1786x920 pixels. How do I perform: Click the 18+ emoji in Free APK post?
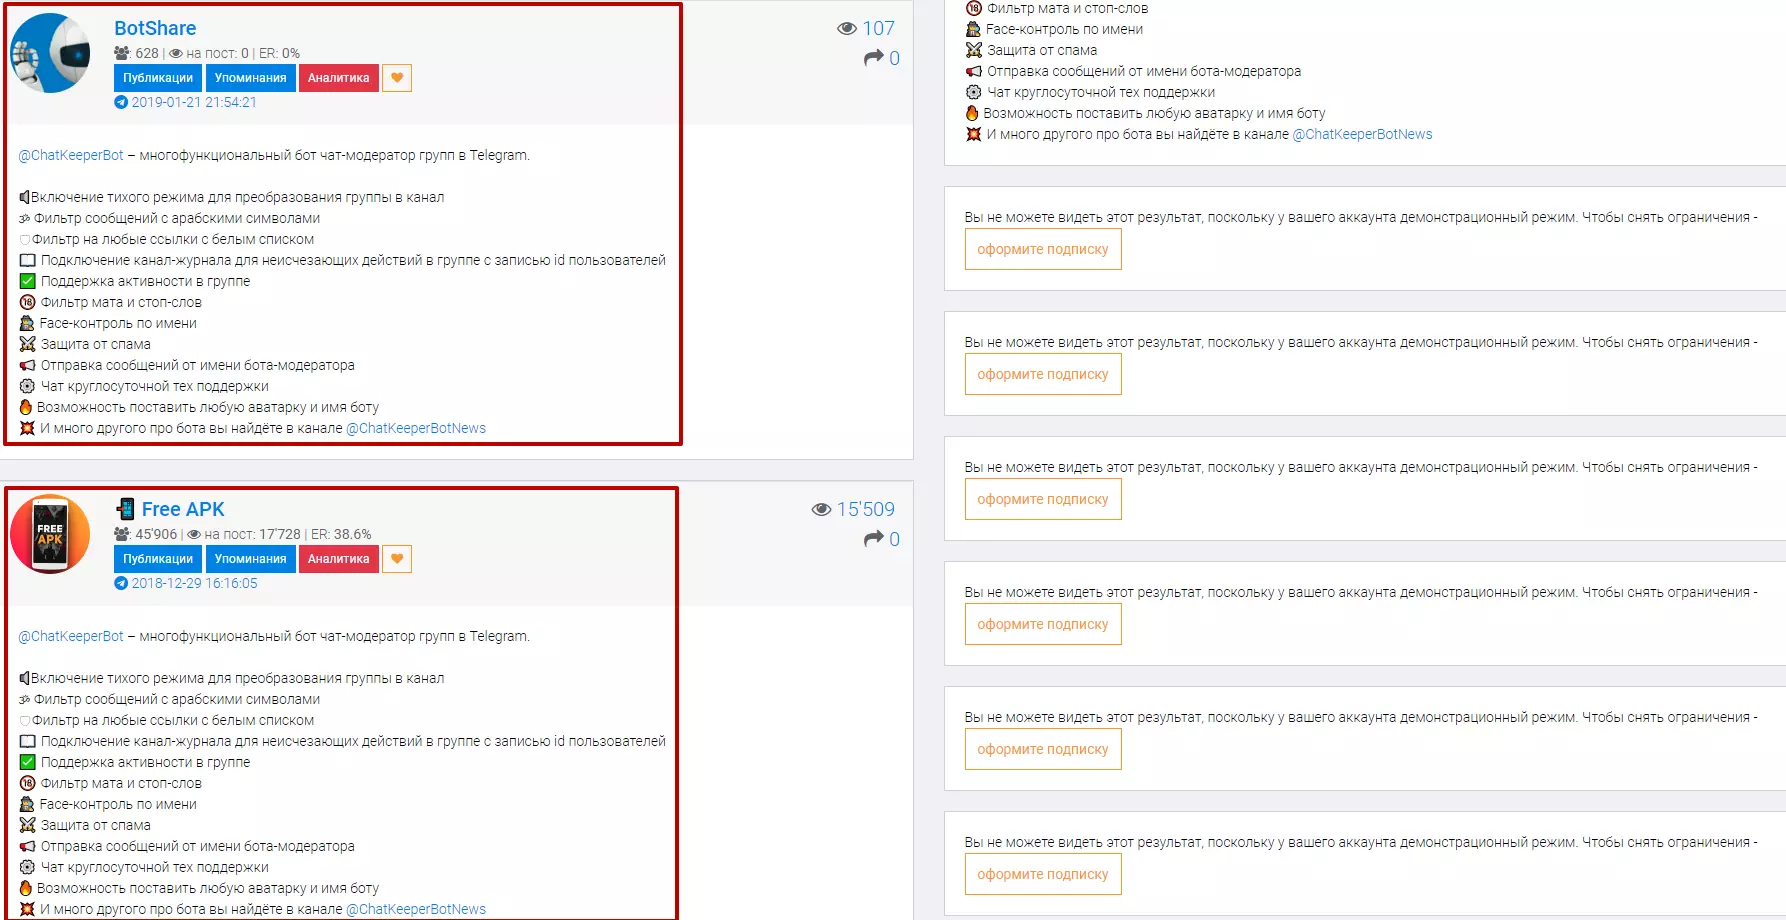click(x=28, y=783)
